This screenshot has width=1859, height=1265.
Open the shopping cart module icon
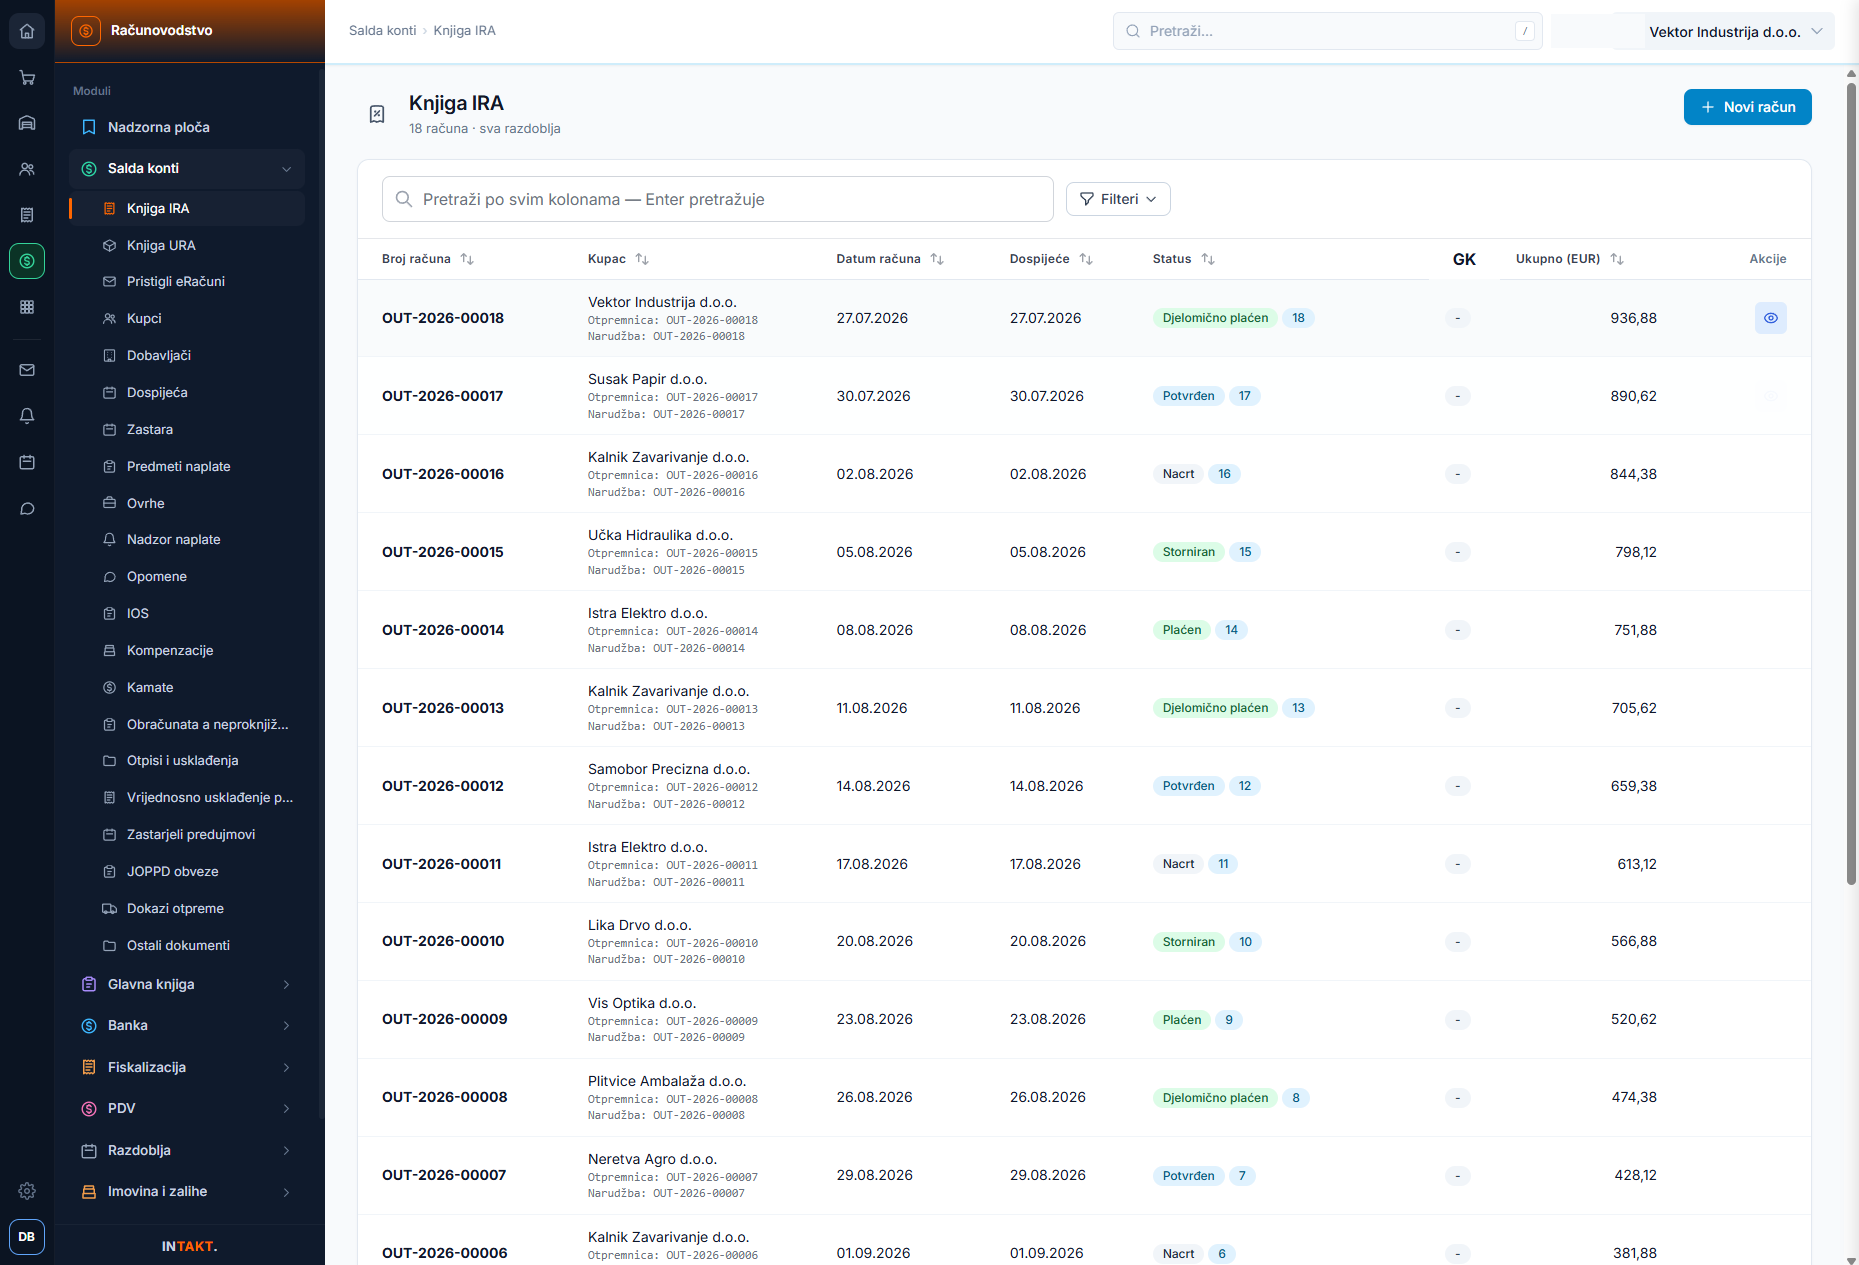27,77
